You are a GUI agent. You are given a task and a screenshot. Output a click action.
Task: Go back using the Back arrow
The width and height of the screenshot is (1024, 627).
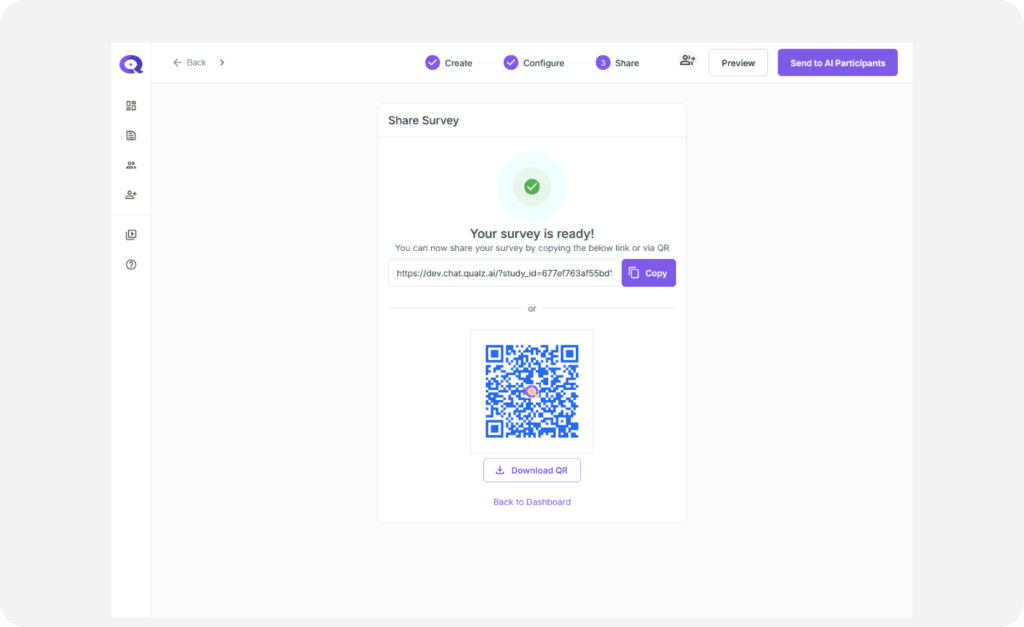tap(189, 62)
